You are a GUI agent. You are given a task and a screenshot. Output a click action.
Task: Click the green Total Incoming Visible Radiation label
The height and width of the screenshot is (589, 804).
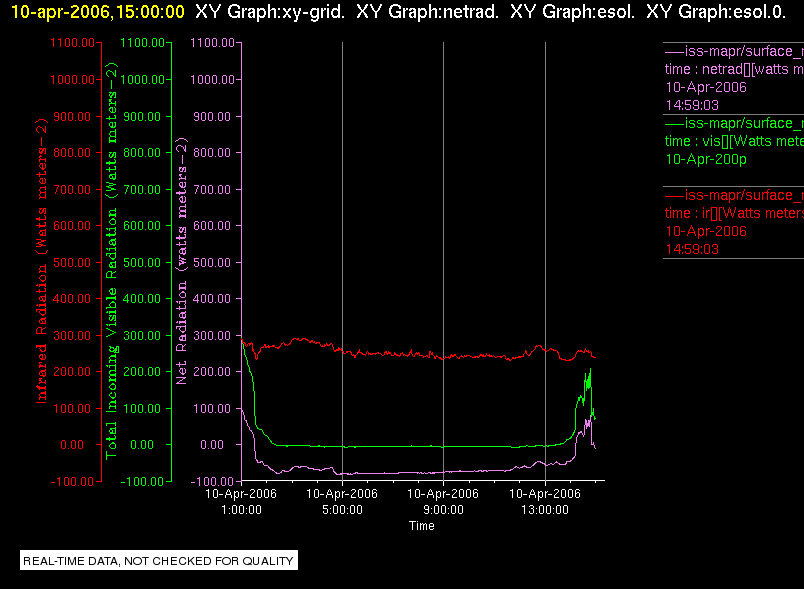click(111, 260)
